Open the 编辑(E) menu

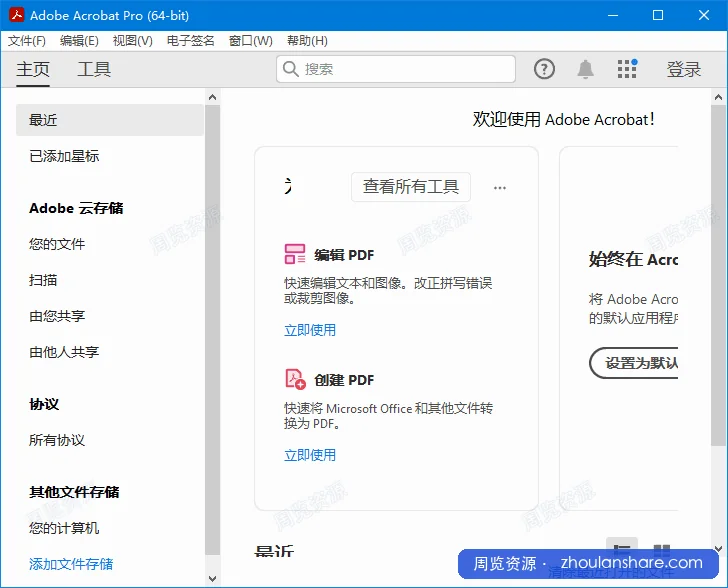pyautogui.click(x=79, y=41)
